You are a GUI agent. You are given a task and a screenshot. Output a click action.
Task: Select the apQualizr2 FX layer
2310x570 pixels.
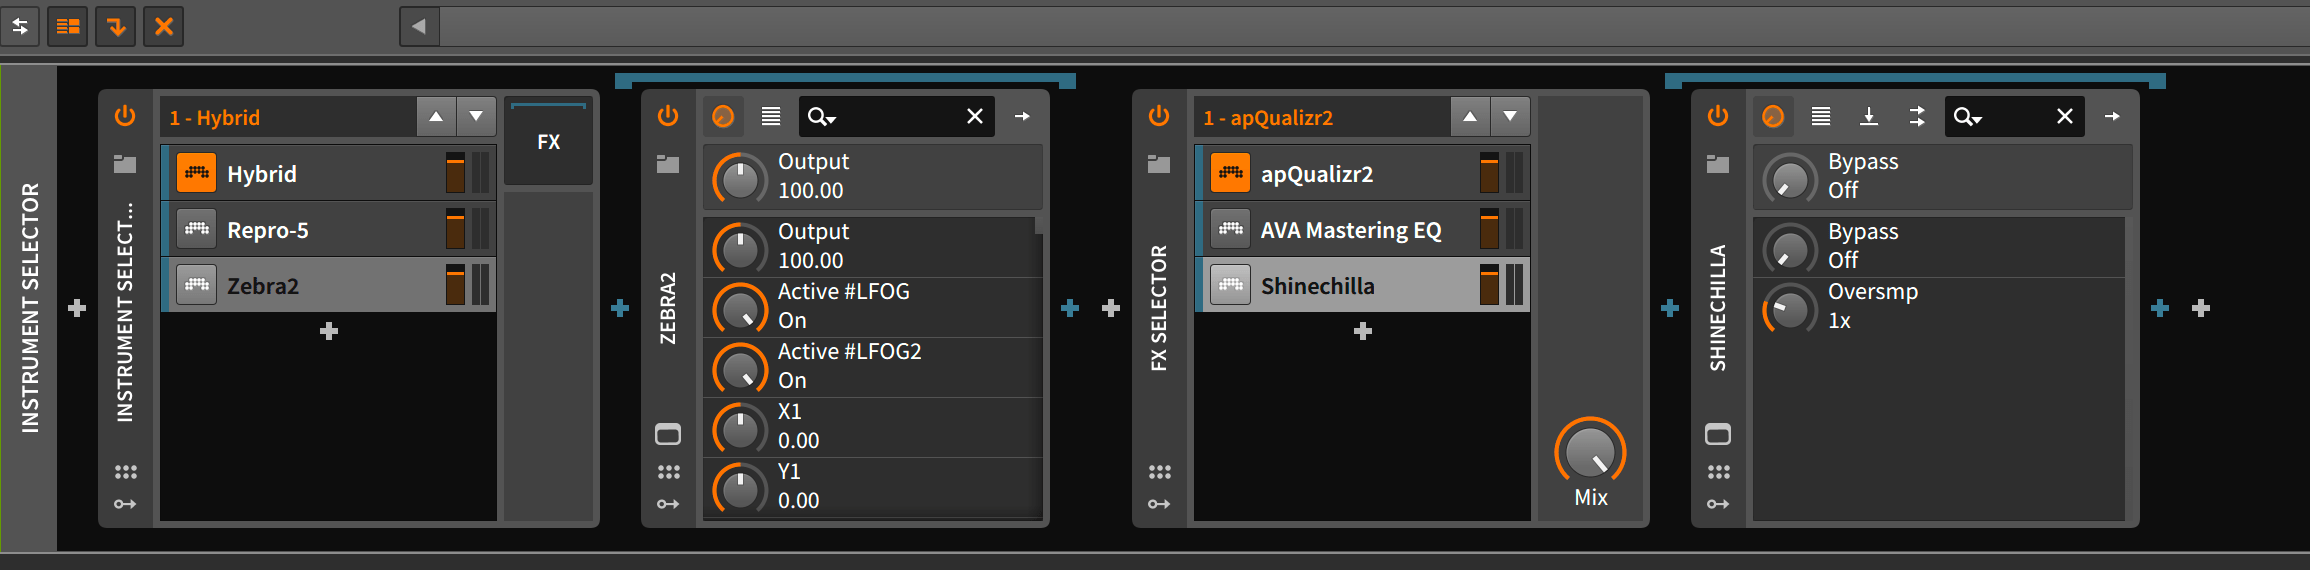pyautogui.click(x=1363, y=173)
